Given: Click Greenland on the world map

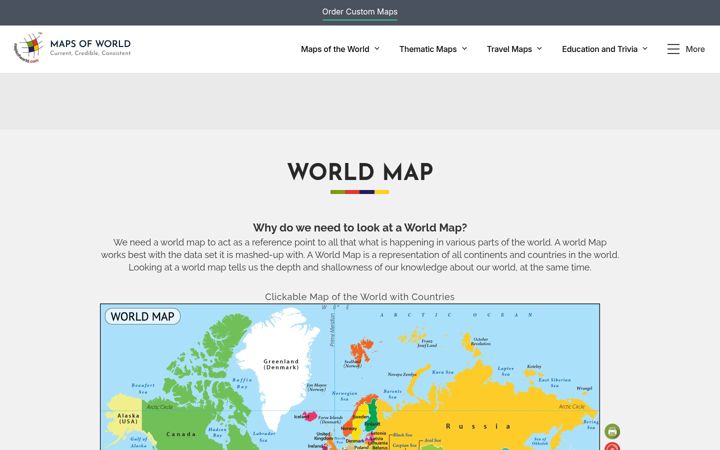Looking at the screenshot, I should 281,364.
